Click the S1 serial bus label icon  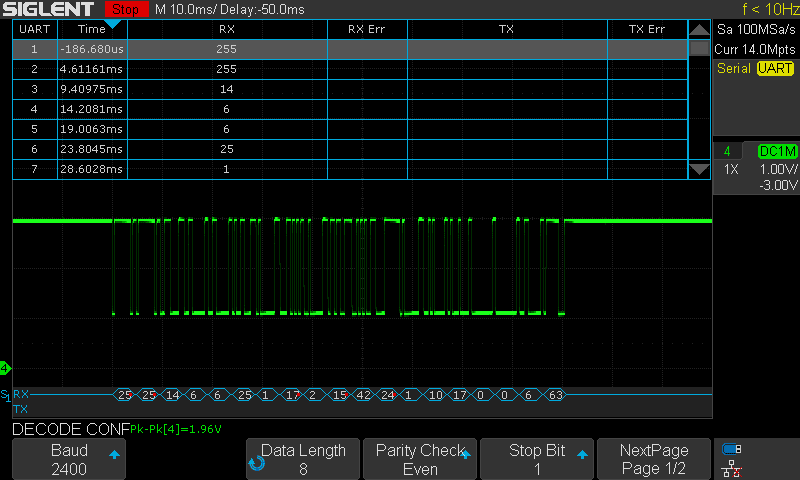(x=6, y=395)
